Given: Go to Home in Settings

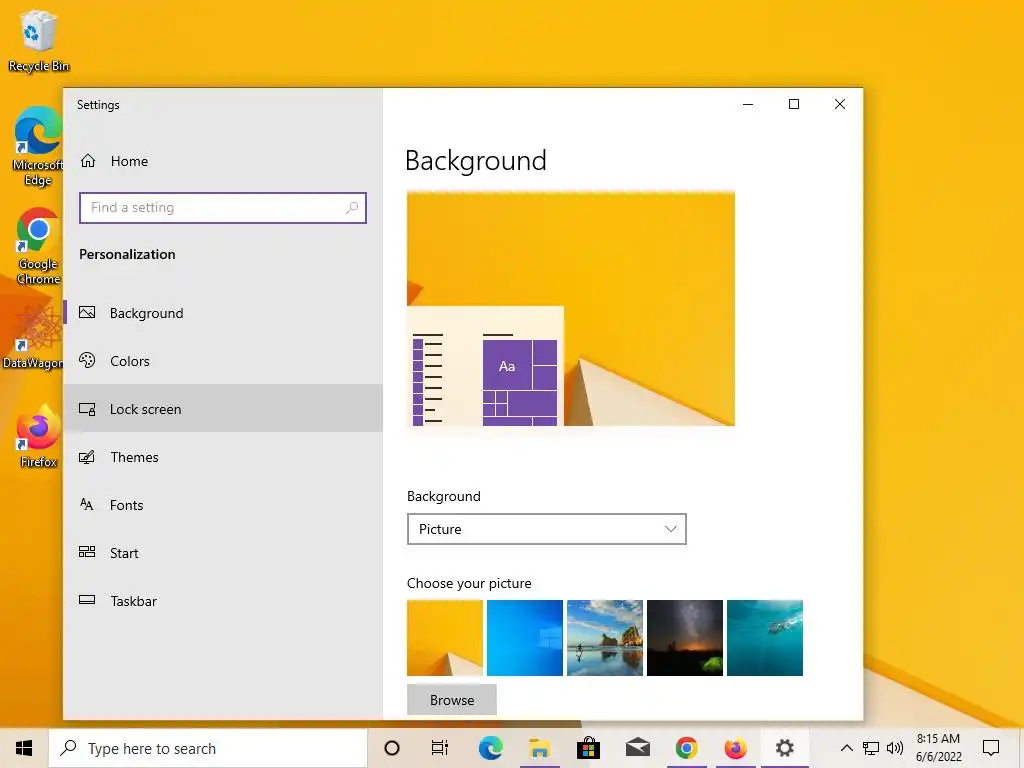Looking at the screenshot, I should (x=223, y=161).
